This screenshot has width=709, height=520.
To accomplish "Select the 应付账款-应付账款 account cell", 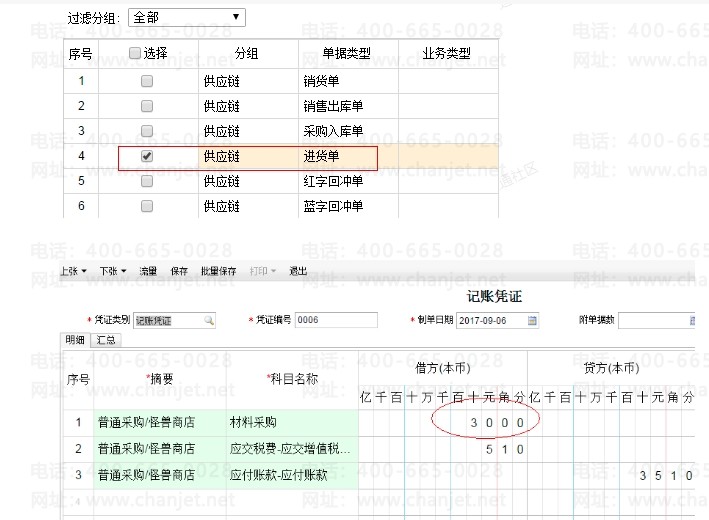I will (293, 475).
